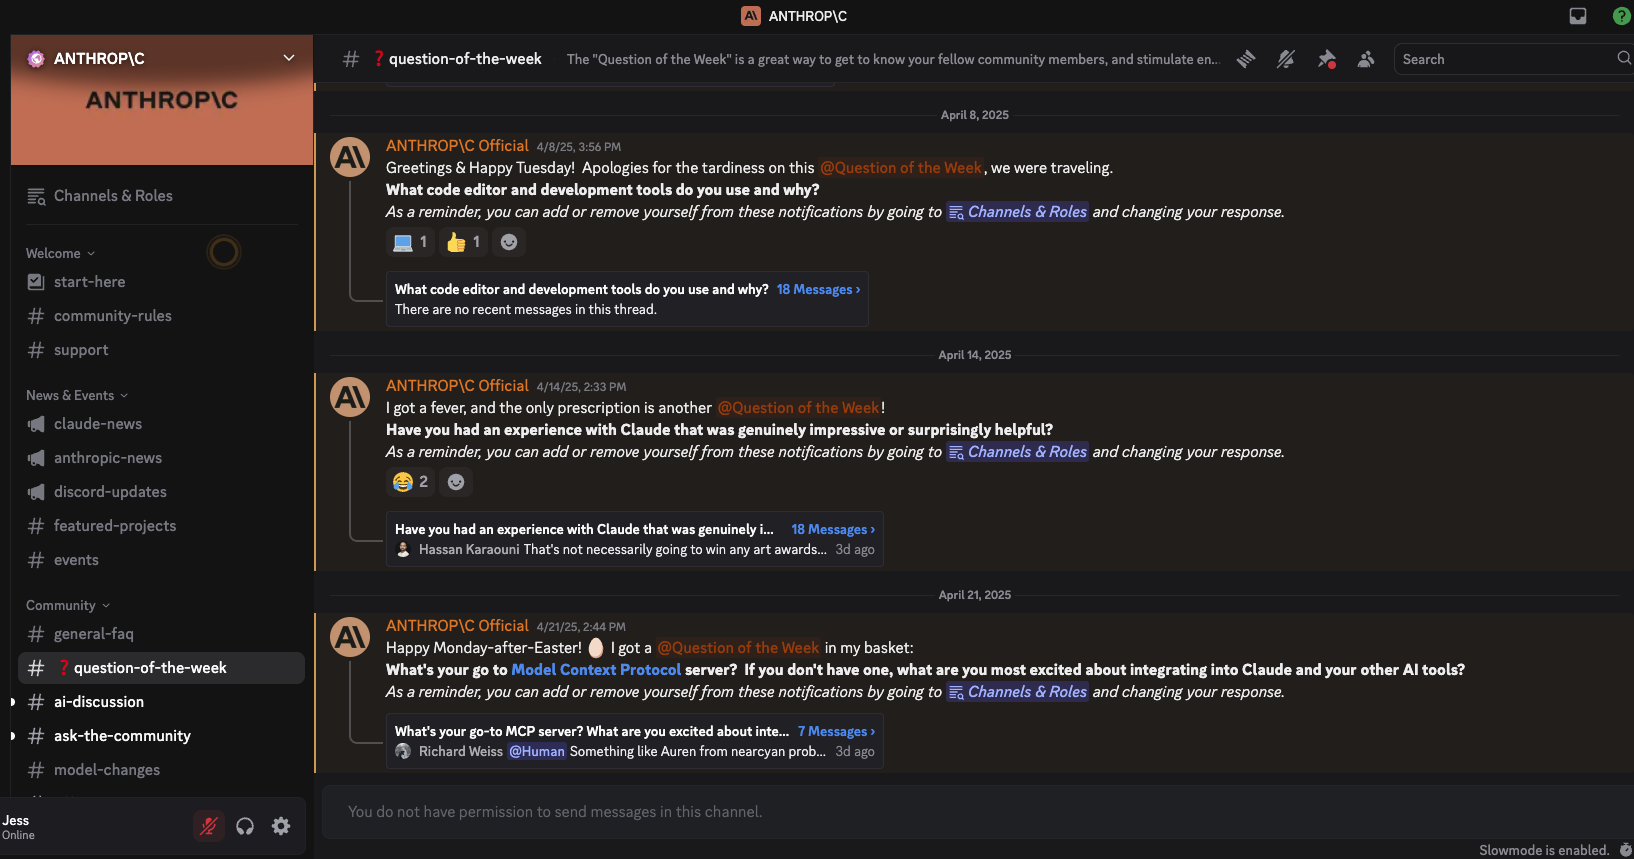1634x859 pixels.
Task: Unmute the microphone
Action: [x=208, y=826]
